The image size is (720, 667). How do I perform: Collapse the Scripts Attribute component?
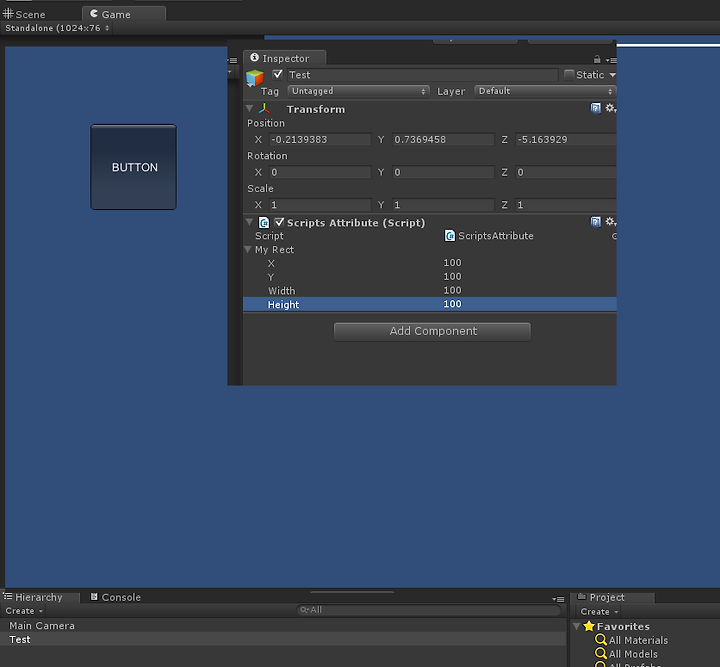pyautogui.click(x=250, y=222)
